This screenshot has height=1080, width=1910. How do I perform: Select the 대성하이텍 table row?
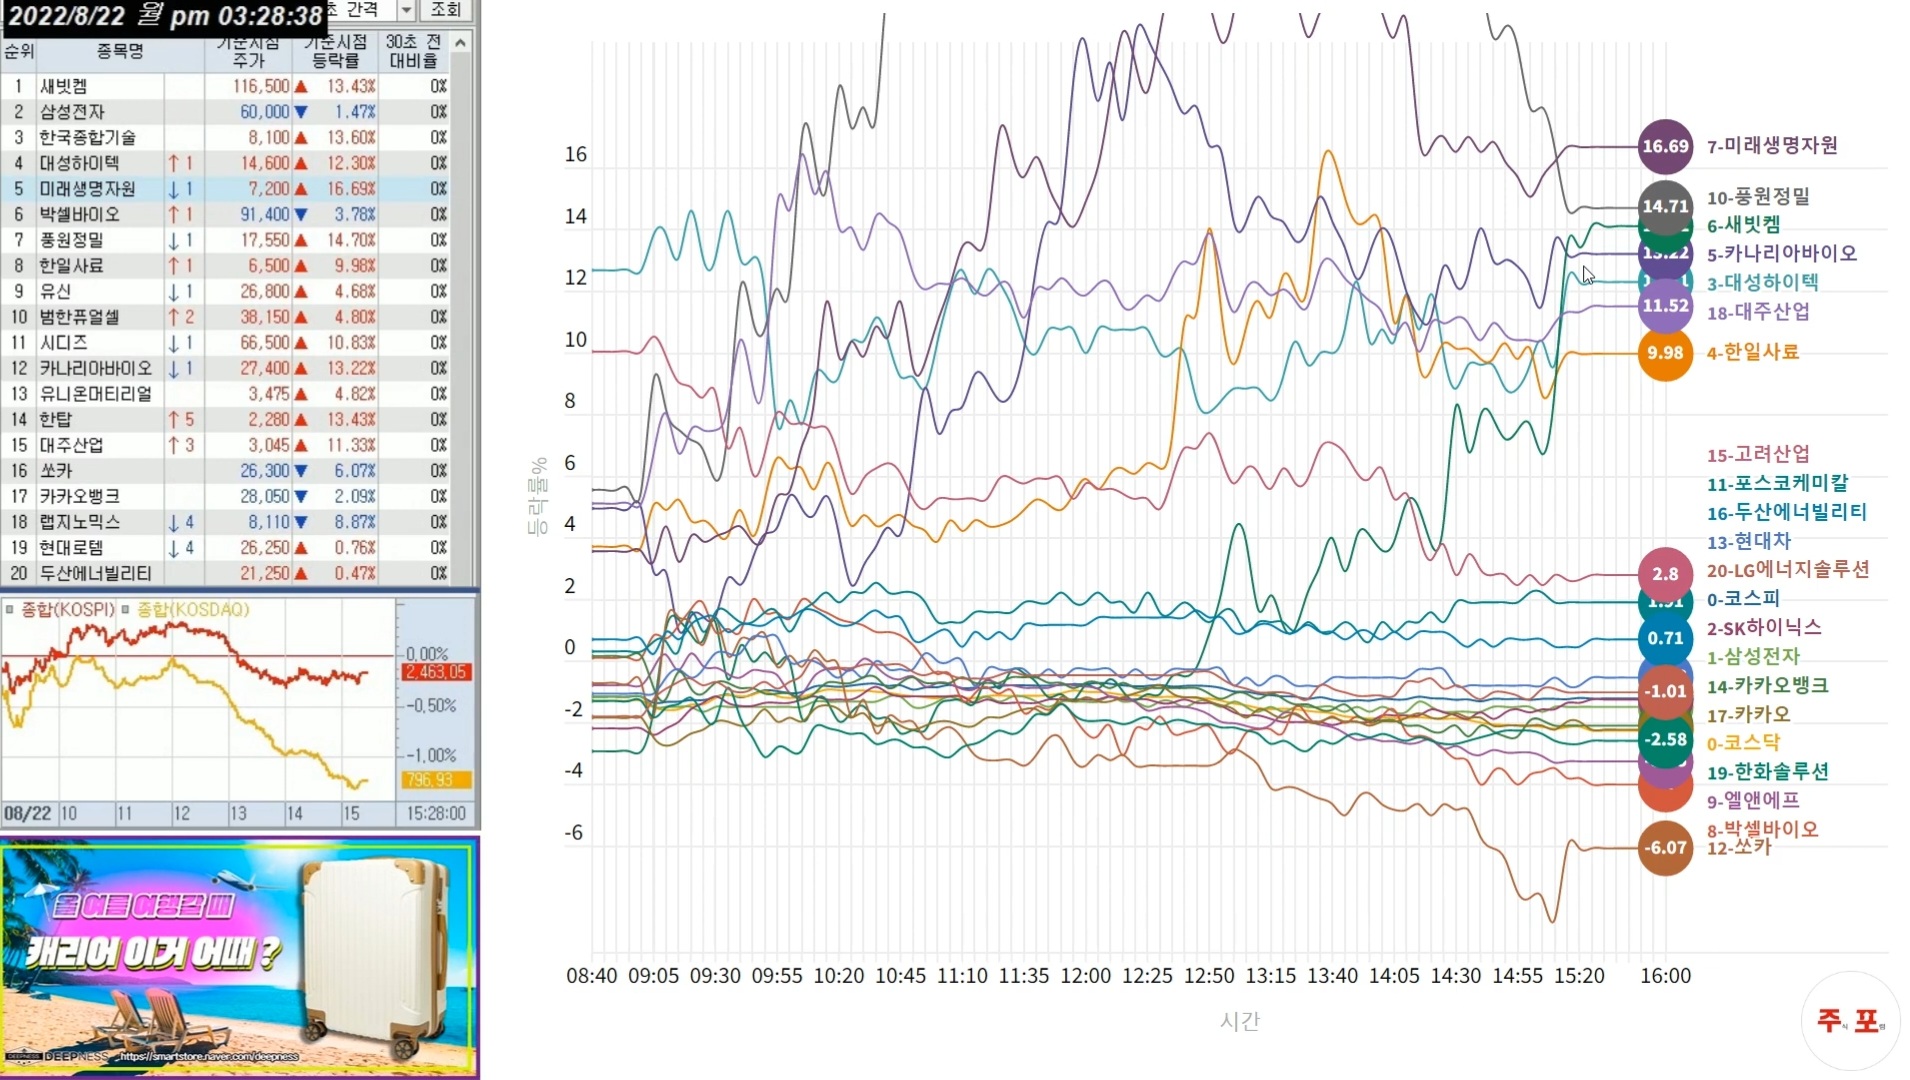pos(225,163)
